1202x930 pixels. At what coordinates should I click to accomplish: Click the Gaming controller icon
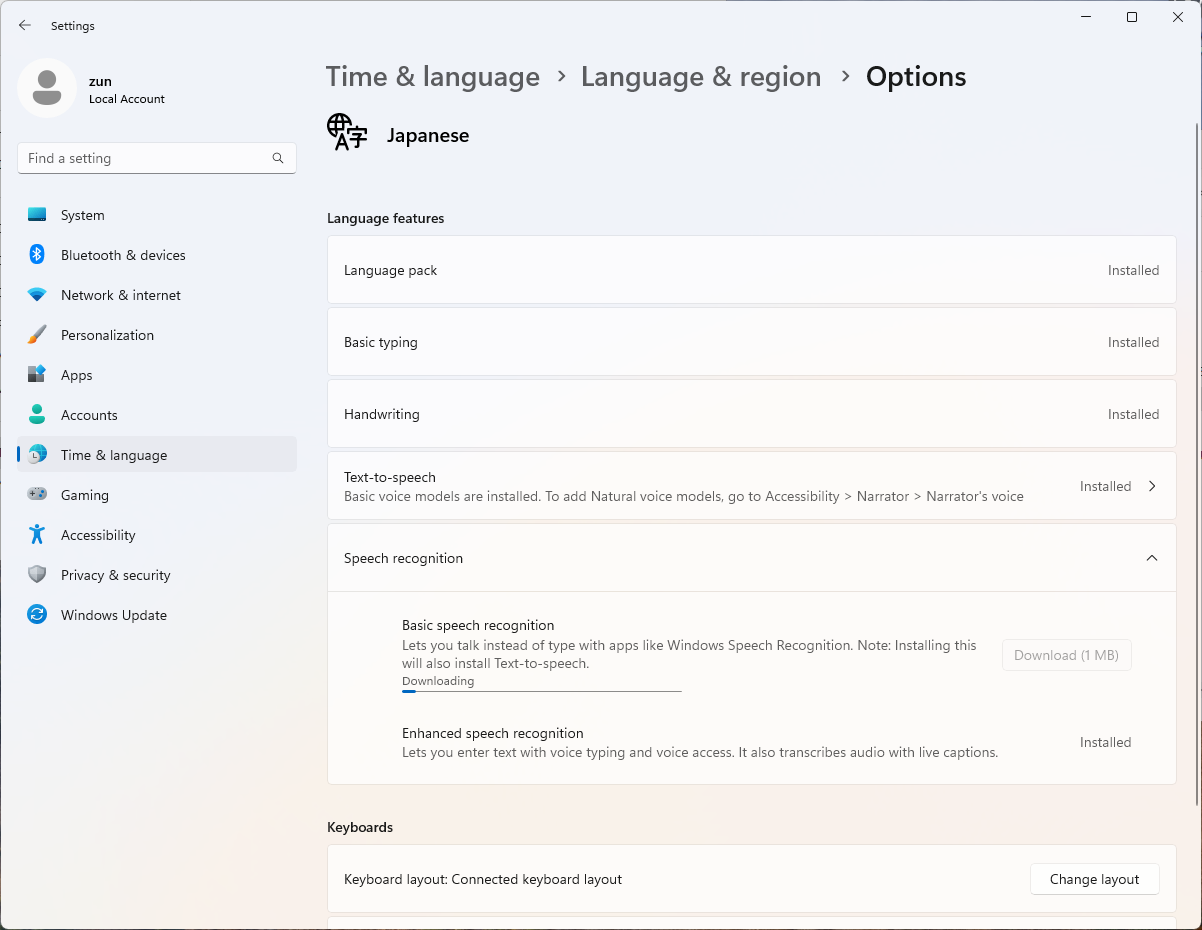37,495
